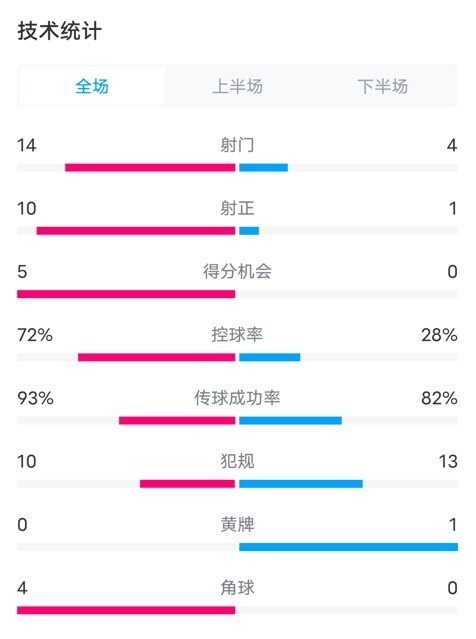Click the blue 控球率 bar
Image resolution: width=476 pixels, height=639 pixels.
click(269, 357)
